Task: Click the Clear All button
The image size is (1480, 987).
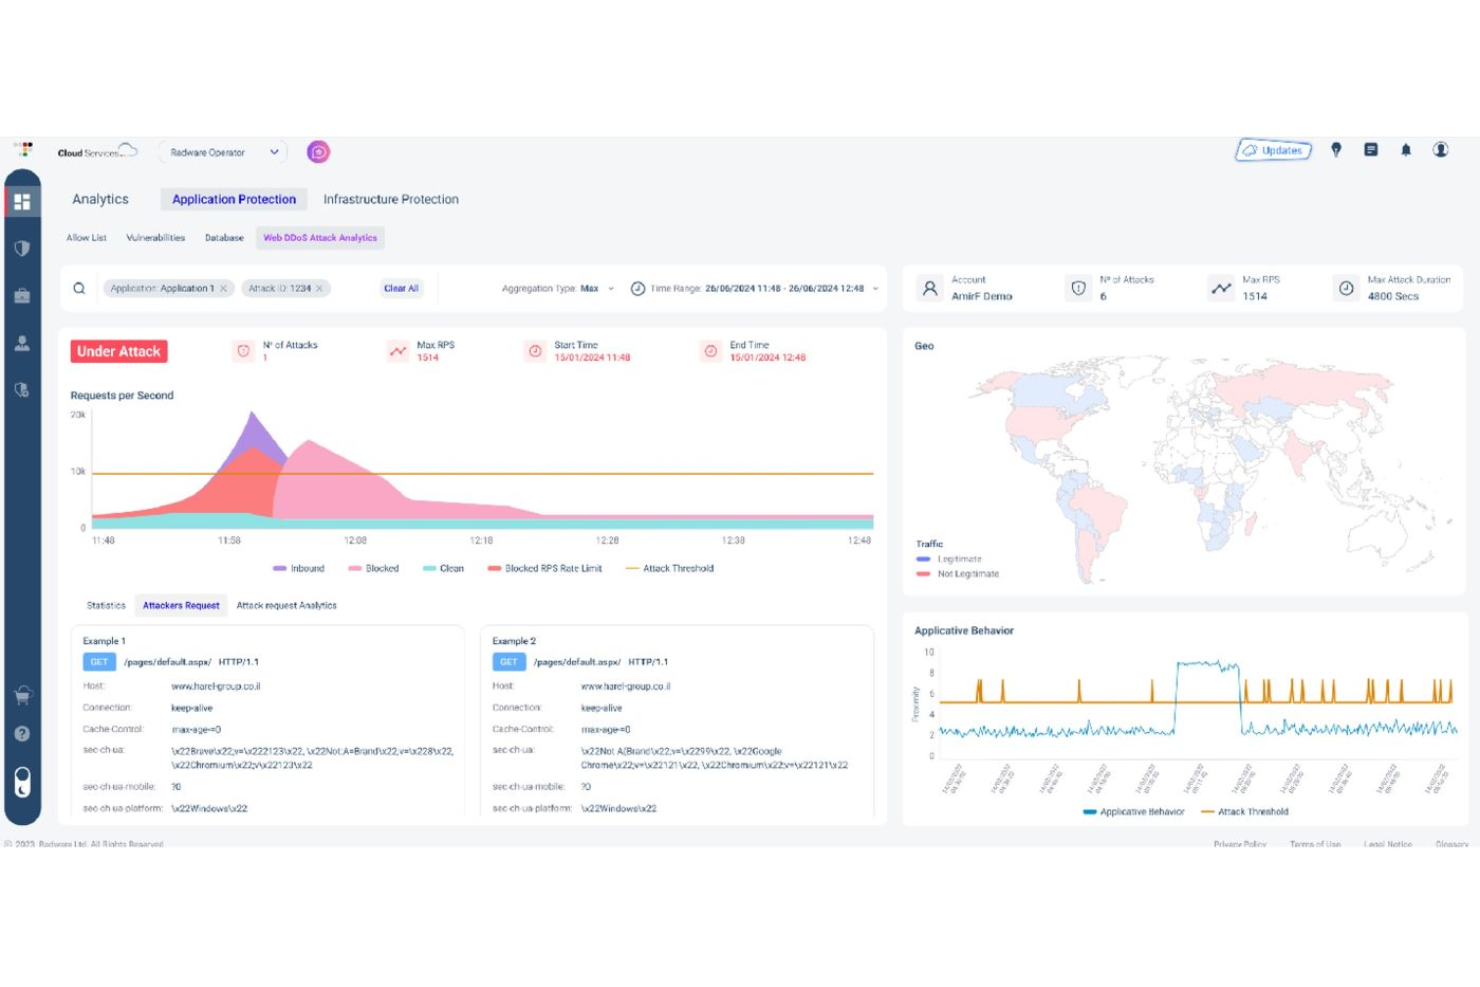Action: (400, 288)
